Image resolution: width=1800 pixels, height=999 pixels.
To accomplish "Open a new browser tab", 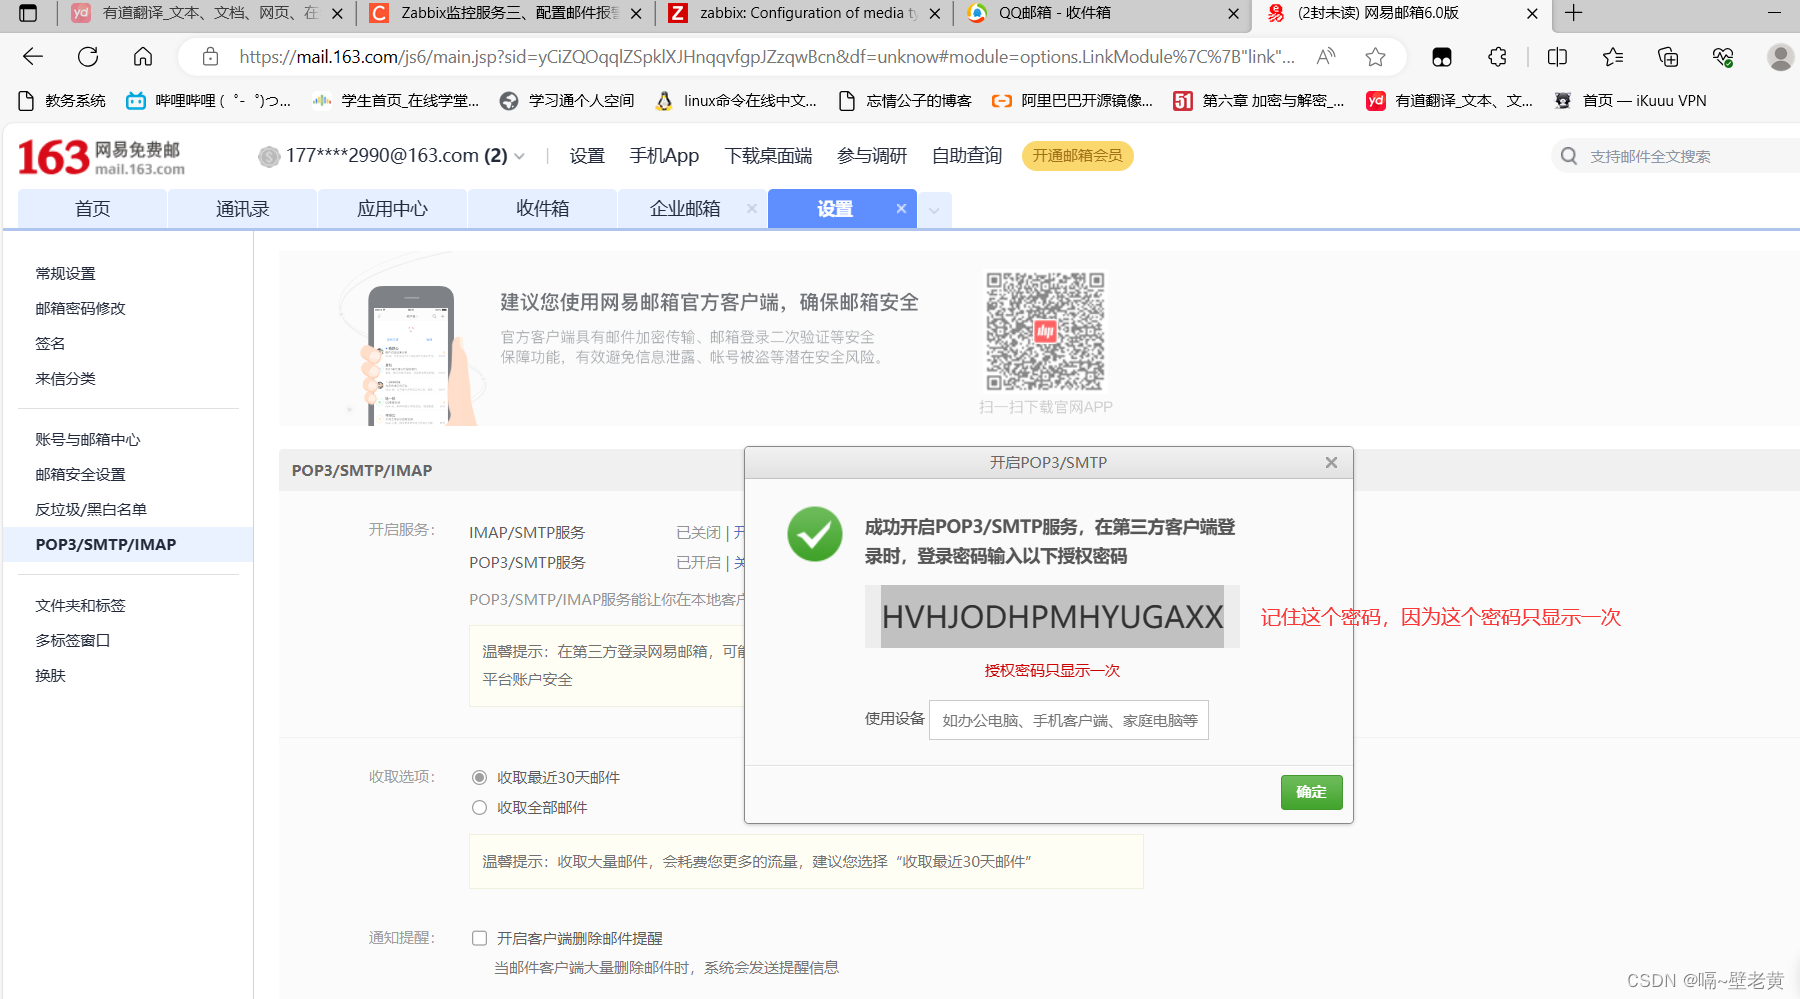I will tap(1574, 13).
